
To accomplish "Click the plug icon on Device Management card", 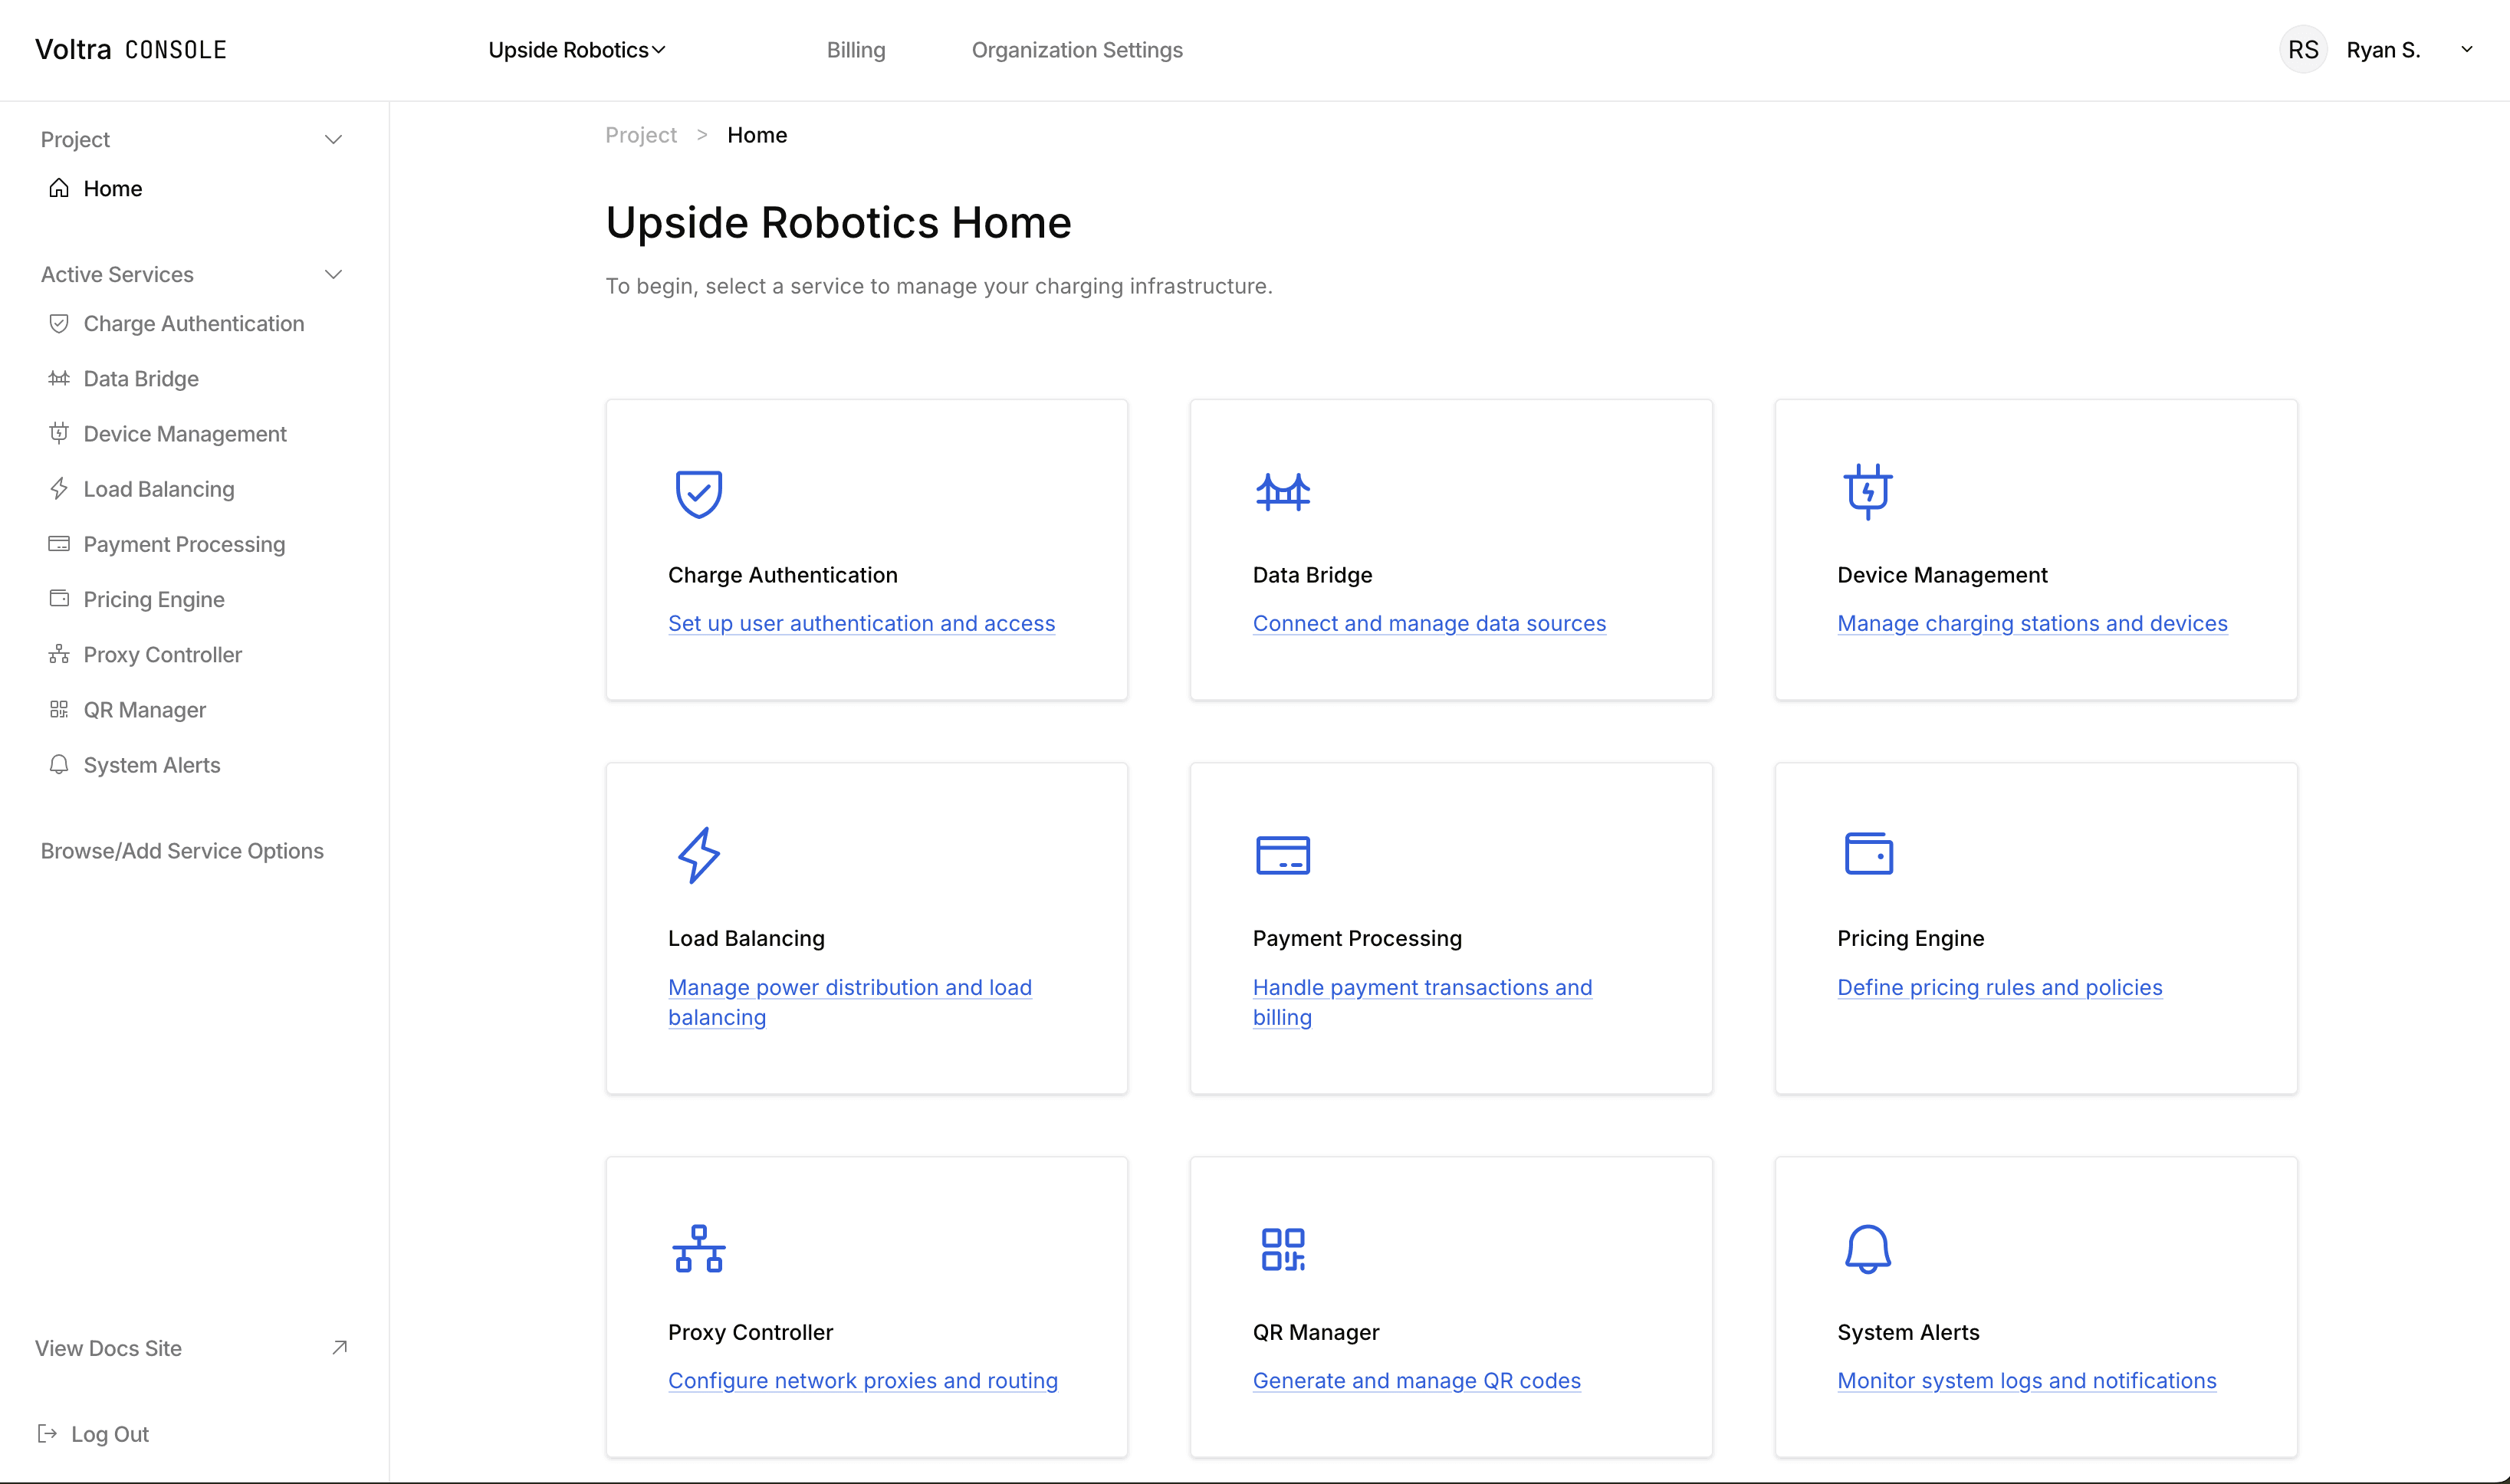I will [1867, 491].
